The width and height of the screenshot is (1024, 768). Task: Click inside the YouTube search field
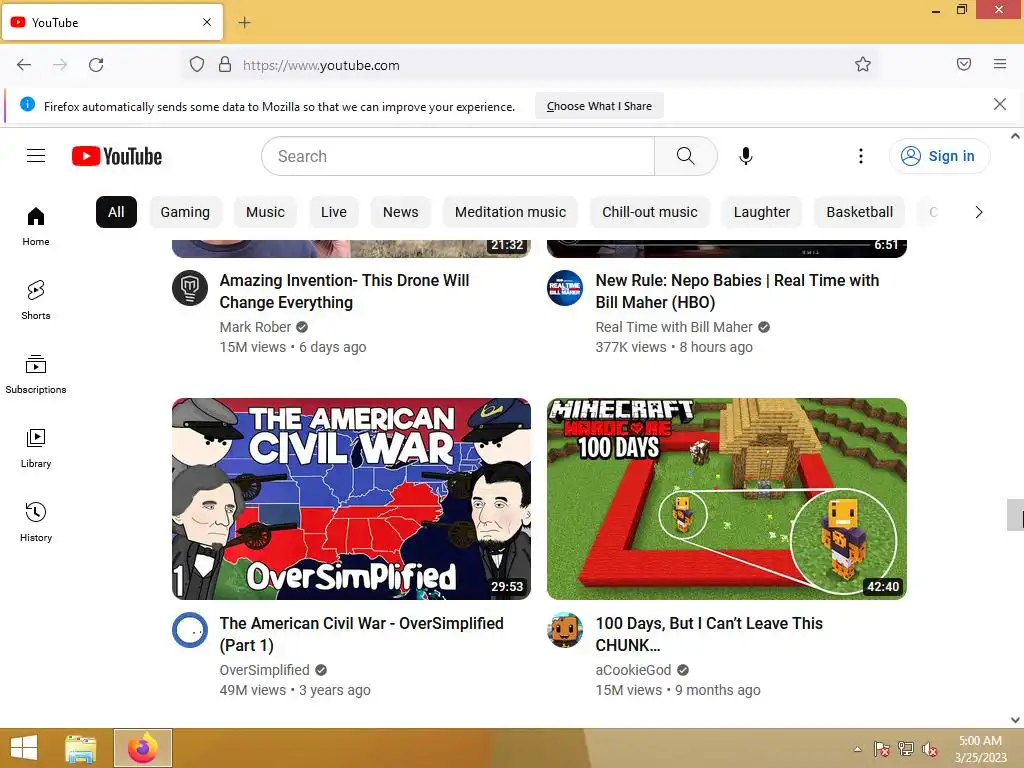[458, 156]
